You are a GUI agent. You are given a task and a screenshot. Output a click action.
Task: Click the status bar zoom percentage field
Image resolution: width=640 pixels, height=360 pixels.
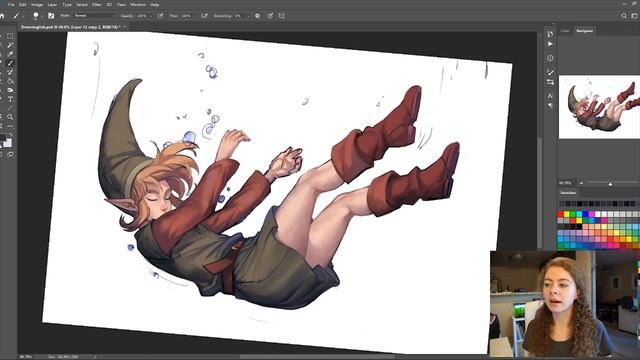[26, 357]
